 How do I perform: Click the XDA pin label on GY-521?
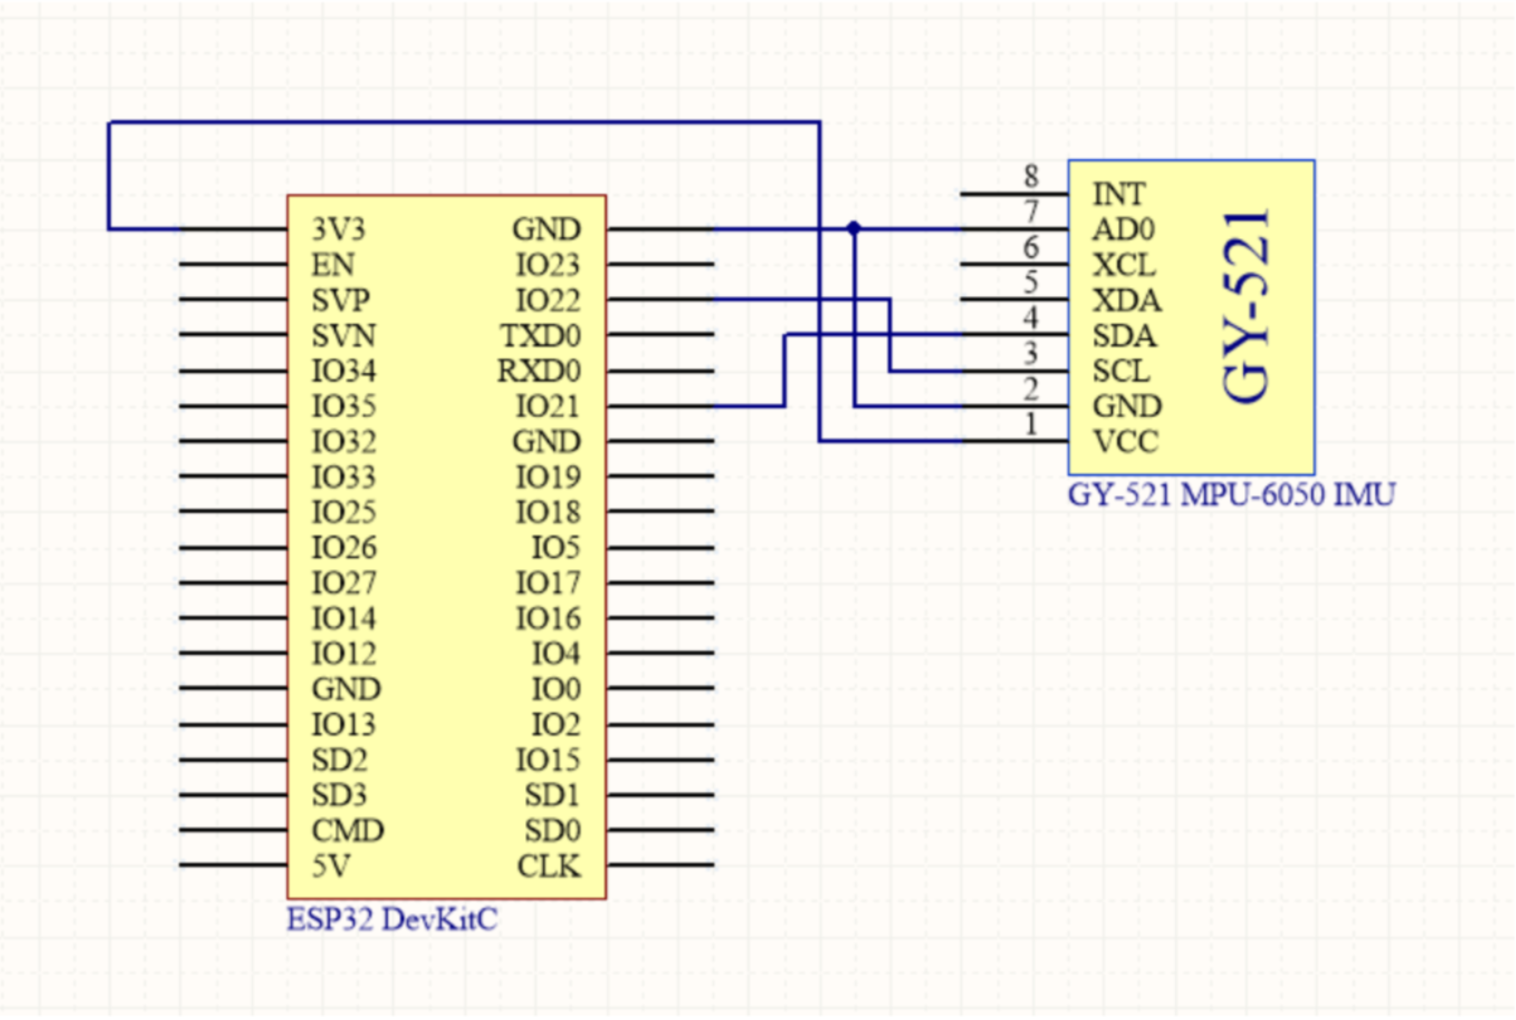pyautogui.click(x=1126, y=300)
